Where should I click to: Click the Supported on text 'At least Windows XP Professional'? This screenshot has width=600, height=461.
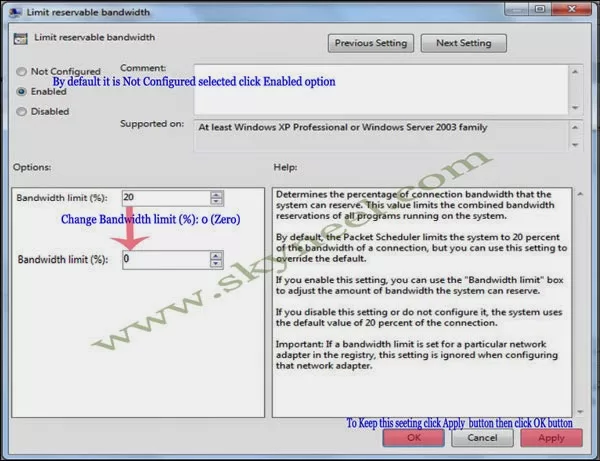point(343,127)
